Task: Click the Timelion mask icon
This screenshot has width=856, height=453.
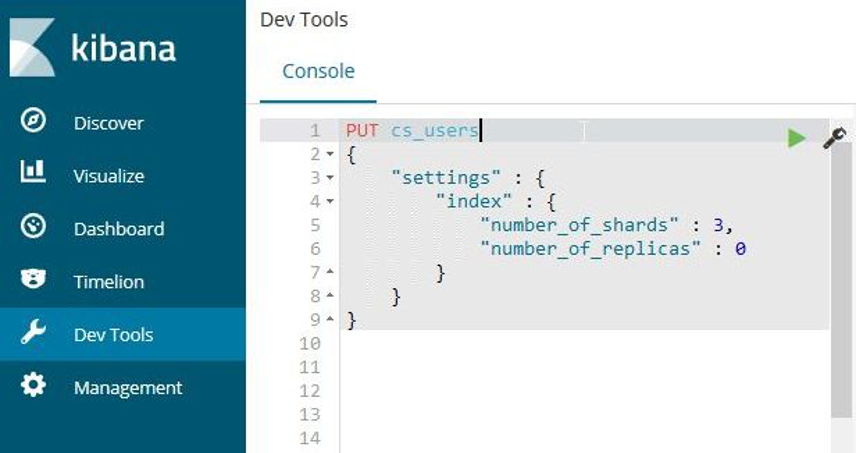Action: coord(33,280)
